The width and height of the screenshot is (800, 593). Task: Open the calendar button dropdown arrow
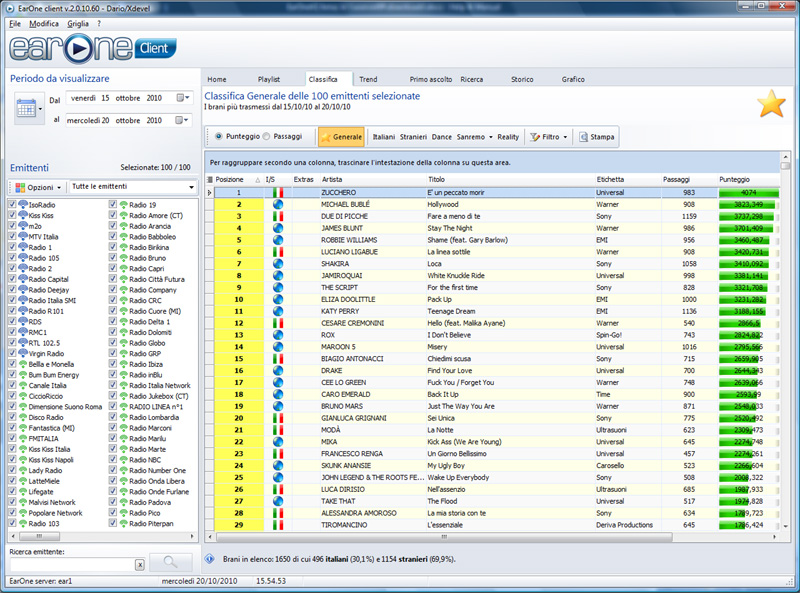tap(40, 109)
